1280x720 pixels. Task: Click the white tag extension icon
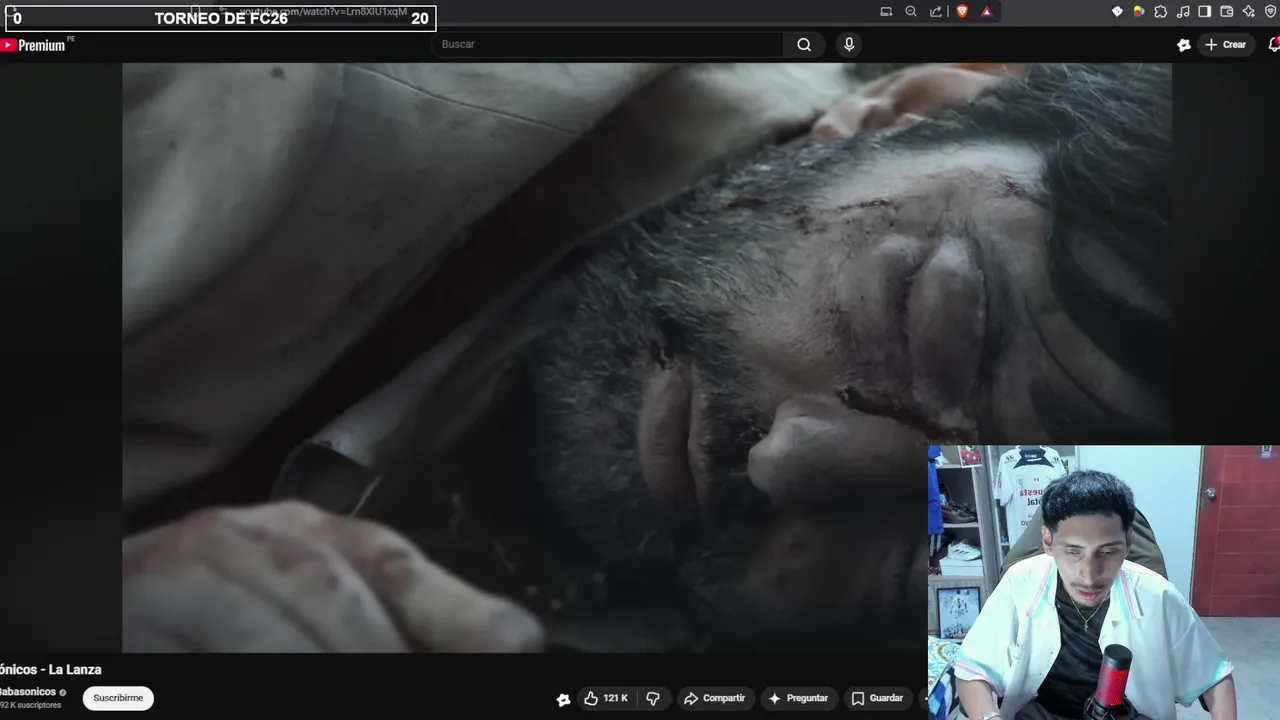tap(1117, 11)
